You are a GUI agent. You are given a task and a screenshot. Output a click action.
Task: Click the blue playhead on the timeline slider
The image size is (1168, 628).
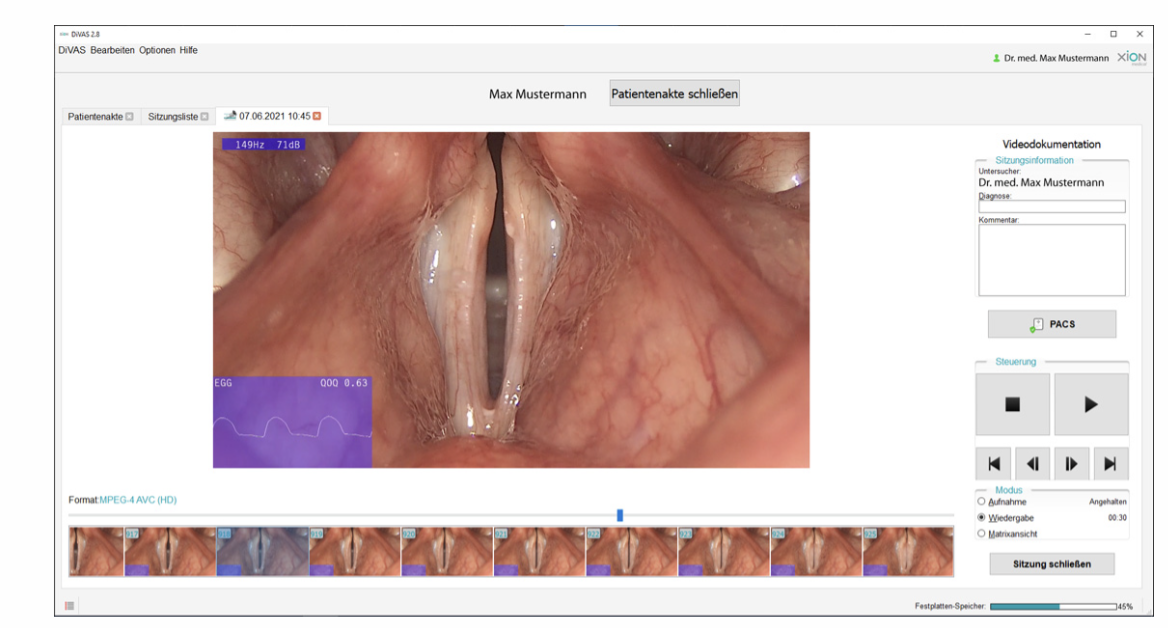620,516
